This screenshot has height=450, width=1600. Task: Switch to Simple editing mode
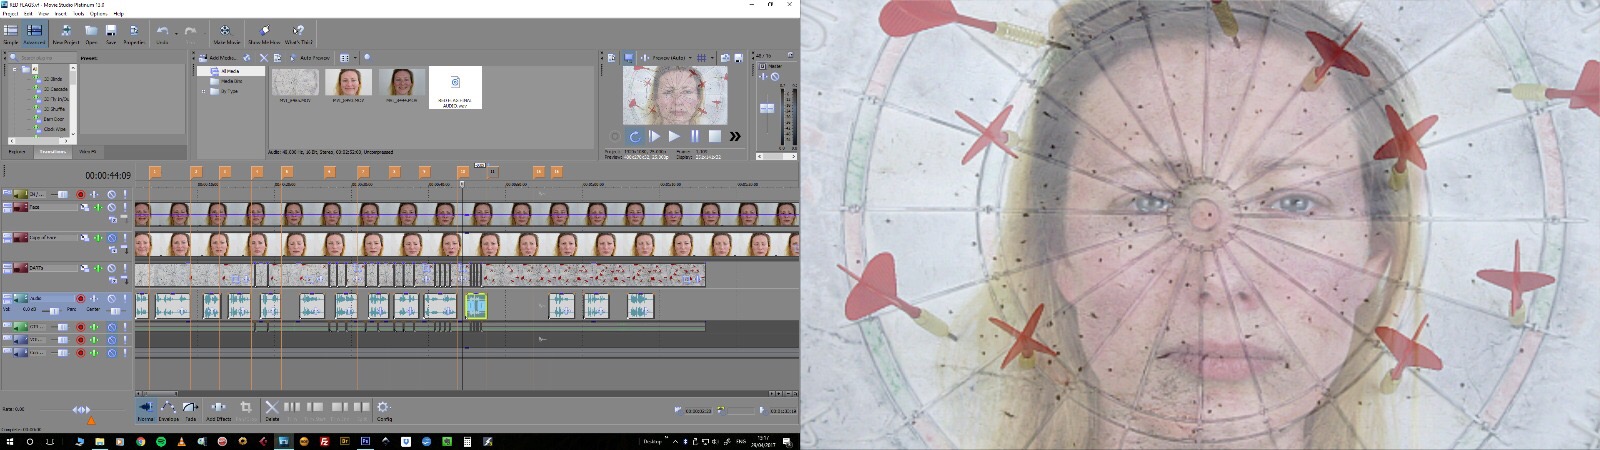point(10,34)
